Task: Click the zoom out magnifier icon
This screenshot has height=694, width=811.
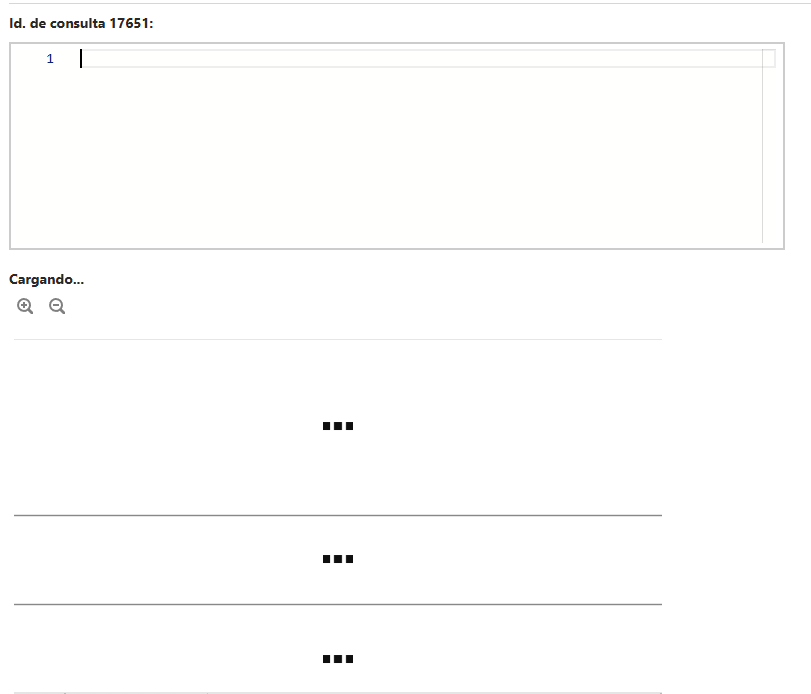Action: pos(57,306)
